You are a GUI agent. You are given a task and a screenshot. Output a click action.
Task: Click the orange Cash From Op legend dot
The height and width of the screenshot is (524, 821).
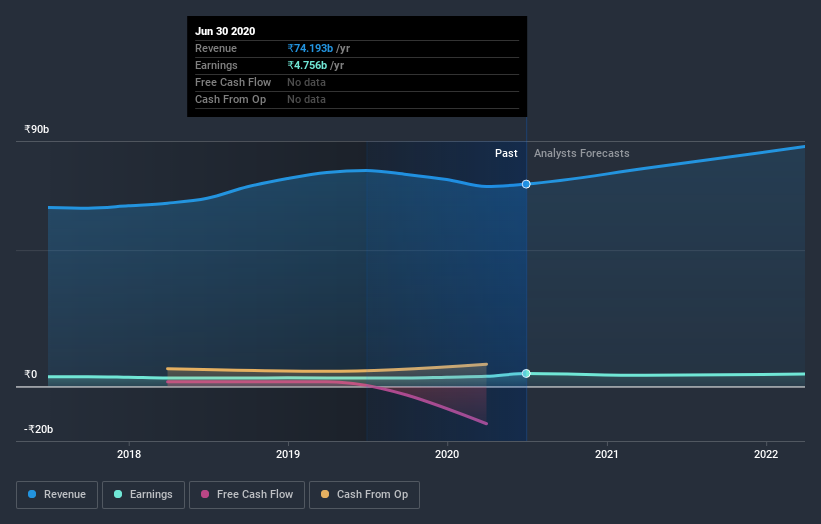[325, 494]
